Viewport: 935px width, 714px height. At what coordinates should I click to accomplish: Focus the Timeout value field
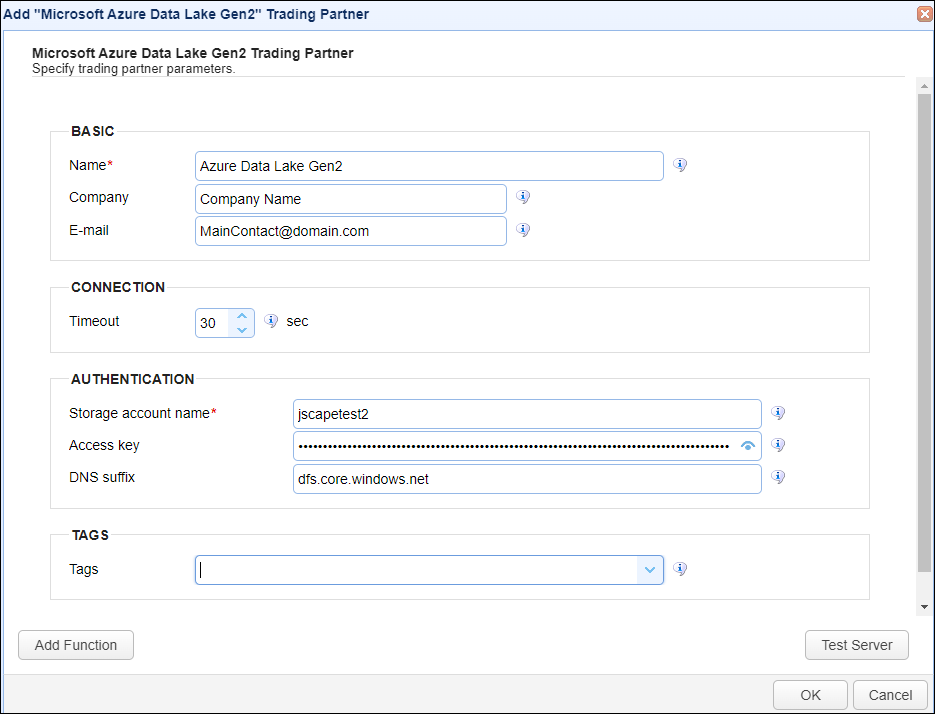coord(212,323)
